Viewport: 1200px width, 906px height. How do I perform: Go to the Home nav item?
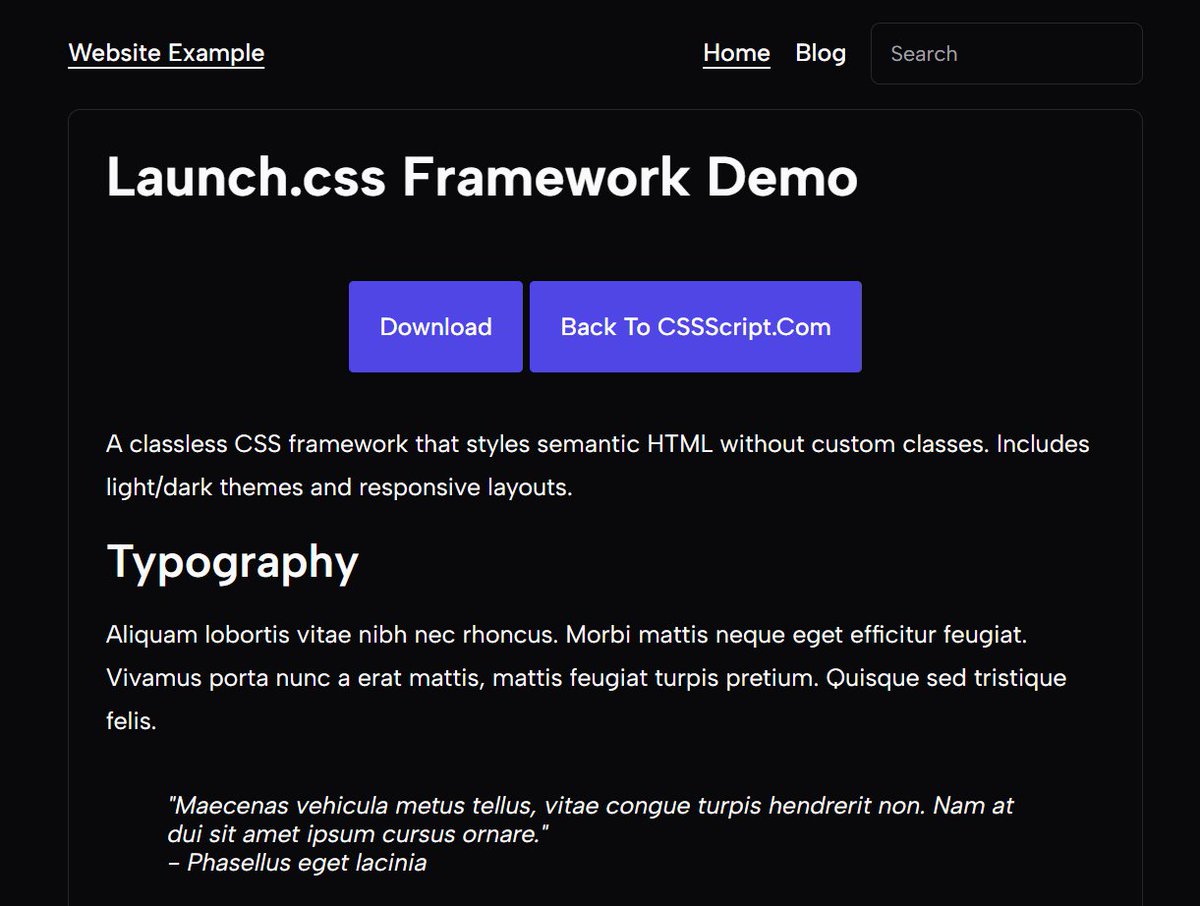pos(737,53)
